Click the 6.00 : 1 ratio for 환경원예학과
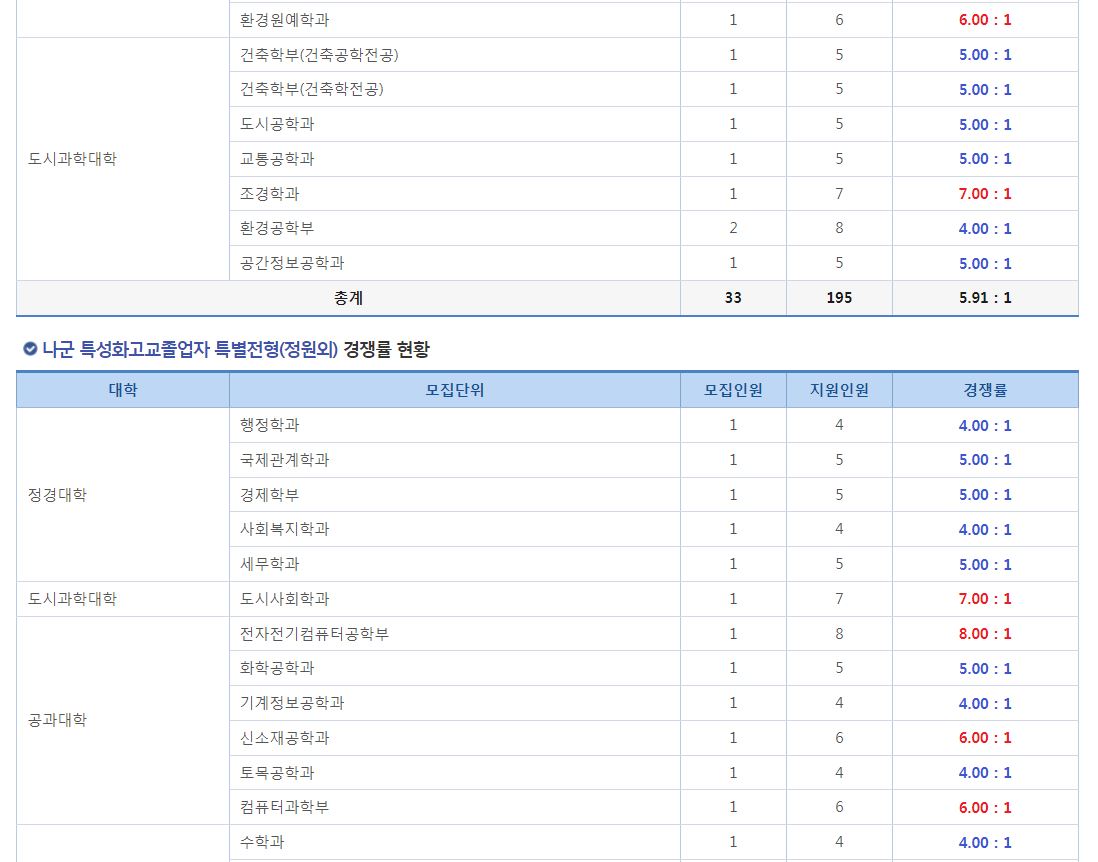The height and width of the screenshot is (862, 1098). click(x=985, y=20)
